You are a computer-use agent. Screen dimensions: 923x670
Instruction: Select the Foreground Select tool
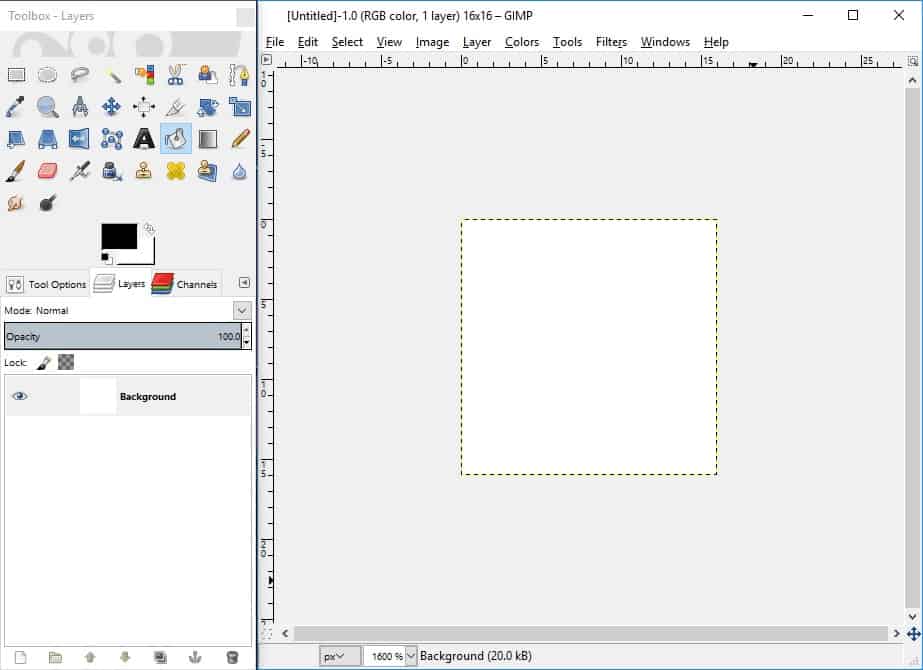[x=207, y=75]
